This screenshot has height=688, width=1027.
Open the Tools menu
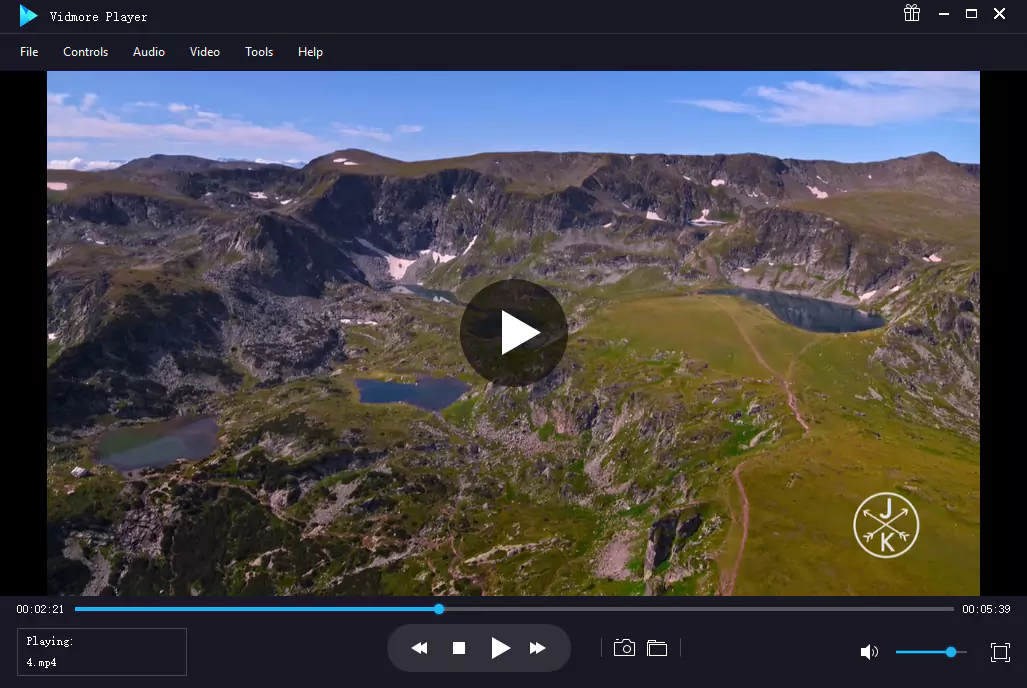tap(259, 51)
